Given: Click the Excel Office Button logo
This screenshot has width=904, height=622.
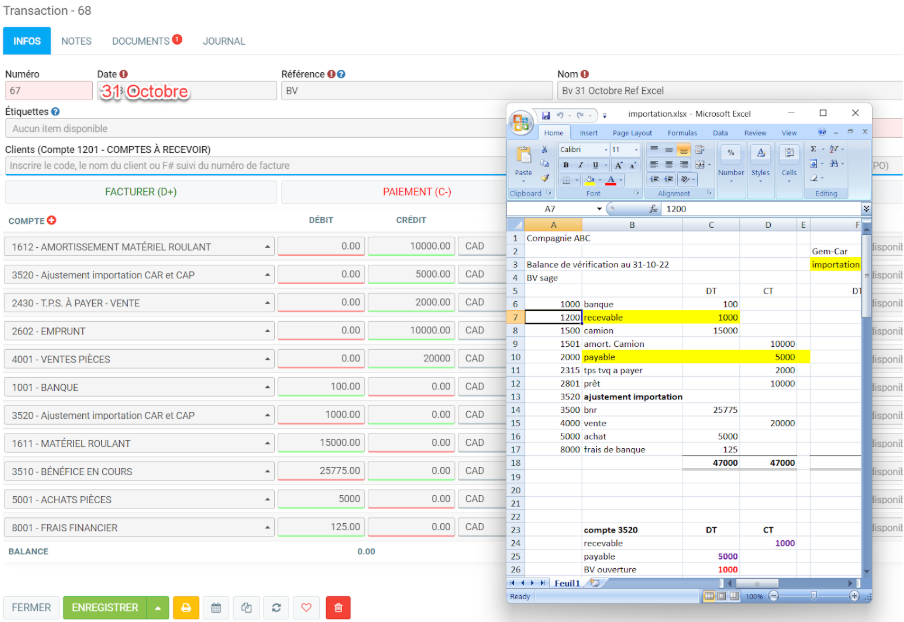Looking at the screenshot, I should (521, 122).
